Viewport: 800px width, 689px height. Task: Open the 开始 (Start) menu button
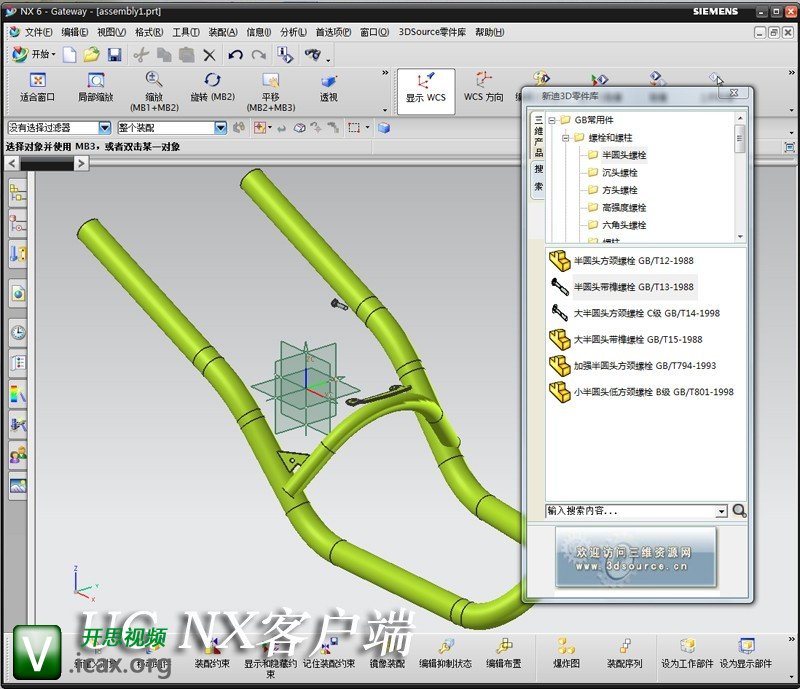point(33,54)
